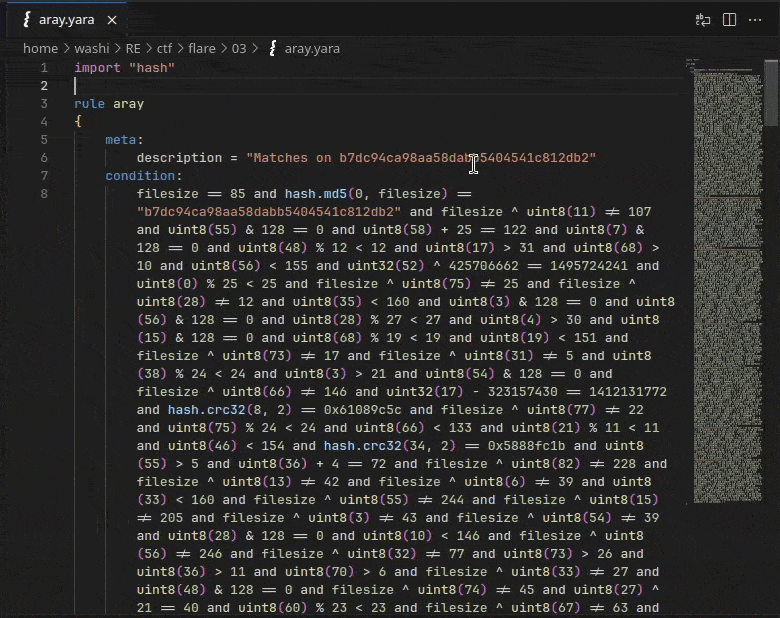Click the 'import' keyword on line 1
Image resolution: width=780 pixels, height=618 pixels.
[x=98, y=68]
